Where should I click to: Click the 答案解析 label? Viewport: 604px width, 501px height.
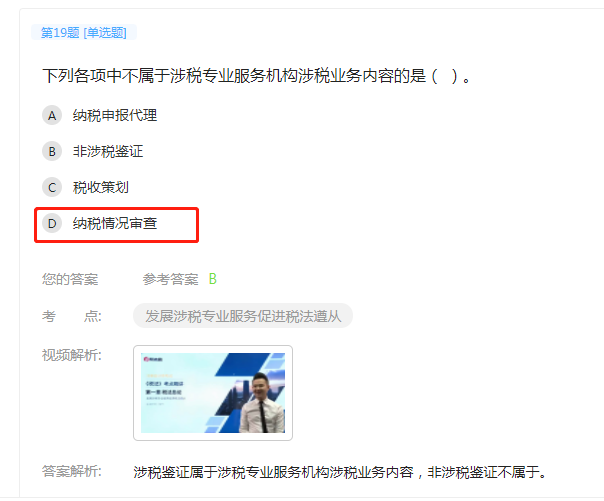click(72, 471)
